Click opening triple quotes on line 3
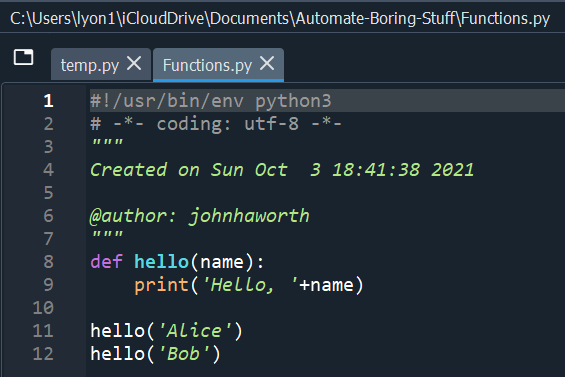 tap(107, 143)
